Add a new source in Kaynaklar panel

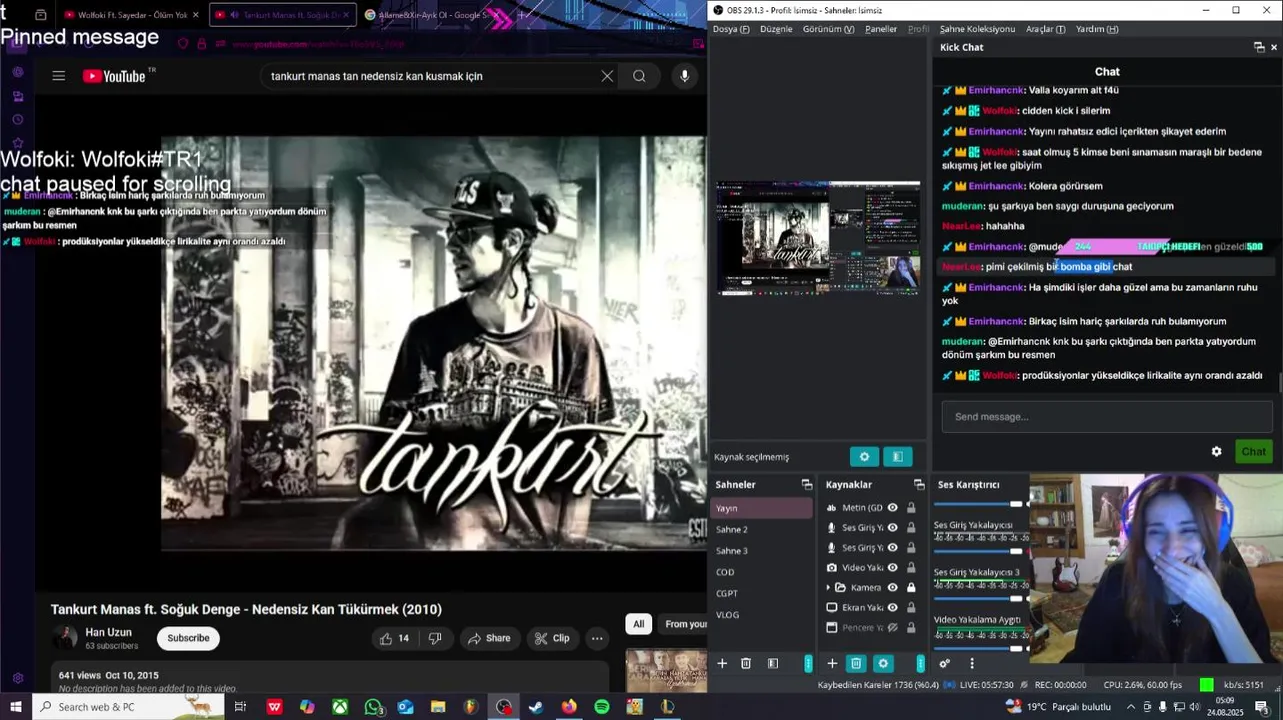[832, 663]
